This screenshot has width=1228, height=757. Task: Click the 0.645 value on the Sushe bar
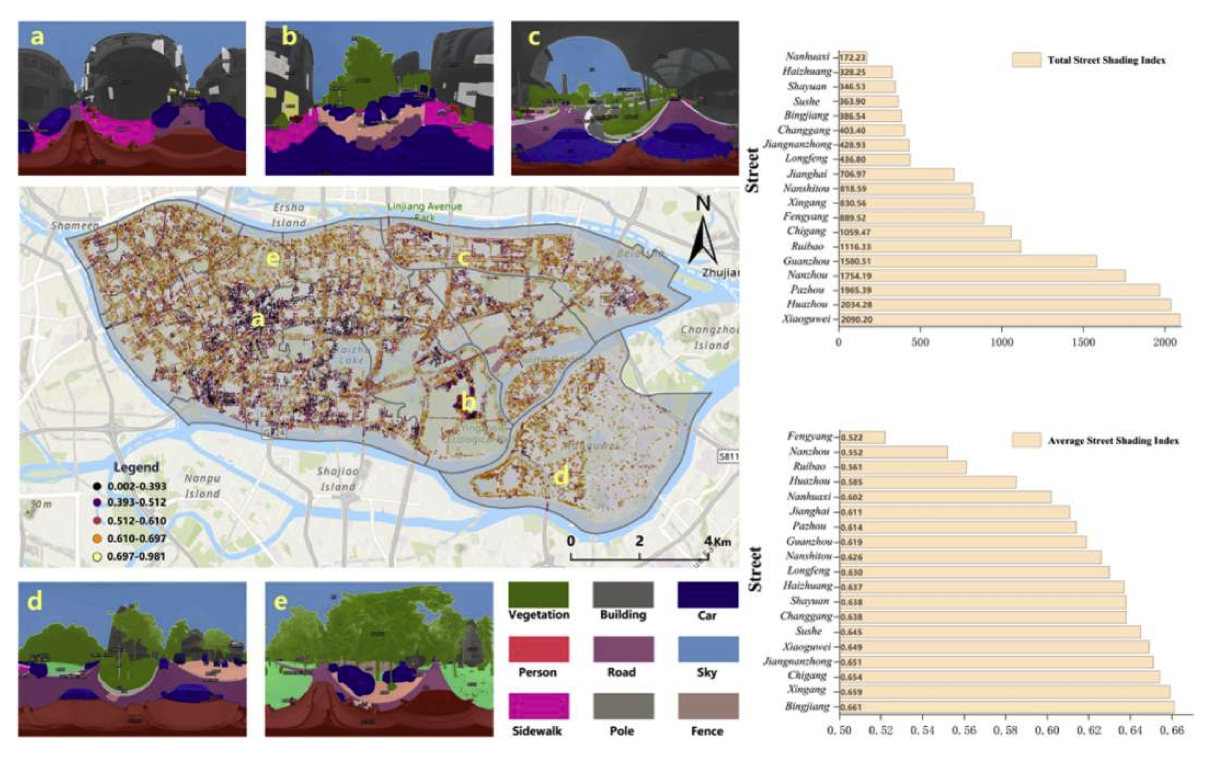(852, 632)
